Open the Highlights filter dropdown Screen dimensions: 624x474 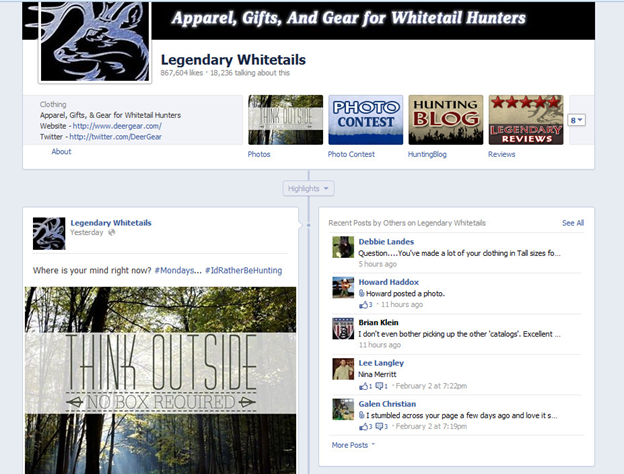tap(308, 188)
